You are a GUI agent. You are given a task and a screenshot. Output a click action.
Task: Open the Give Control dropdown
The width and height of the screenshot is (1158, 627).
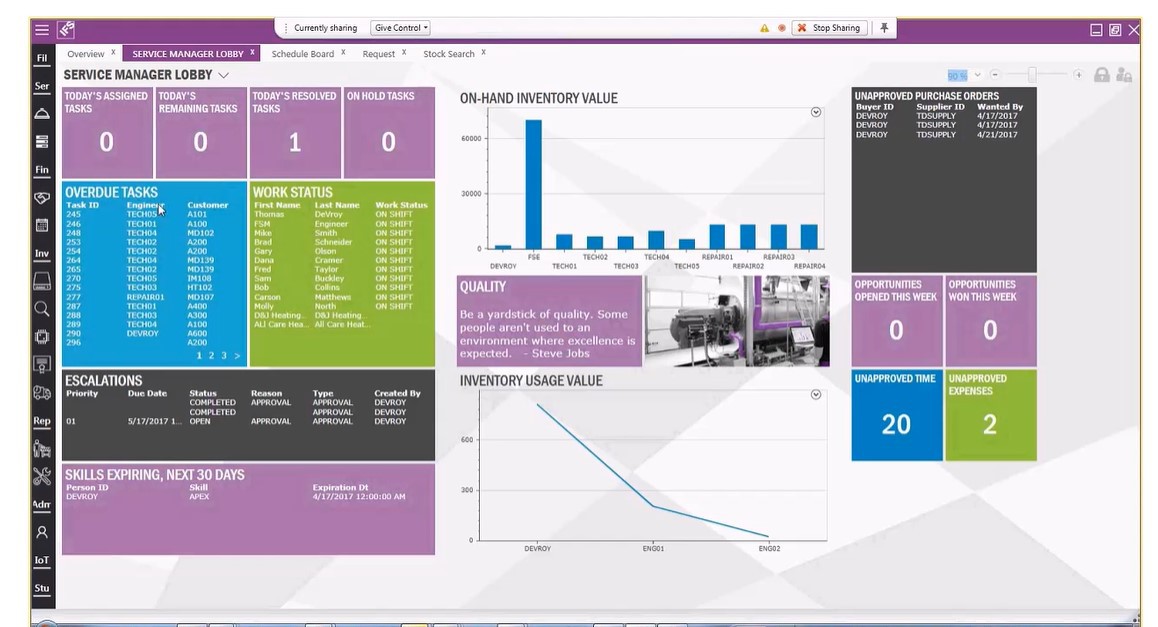[400, 28]
